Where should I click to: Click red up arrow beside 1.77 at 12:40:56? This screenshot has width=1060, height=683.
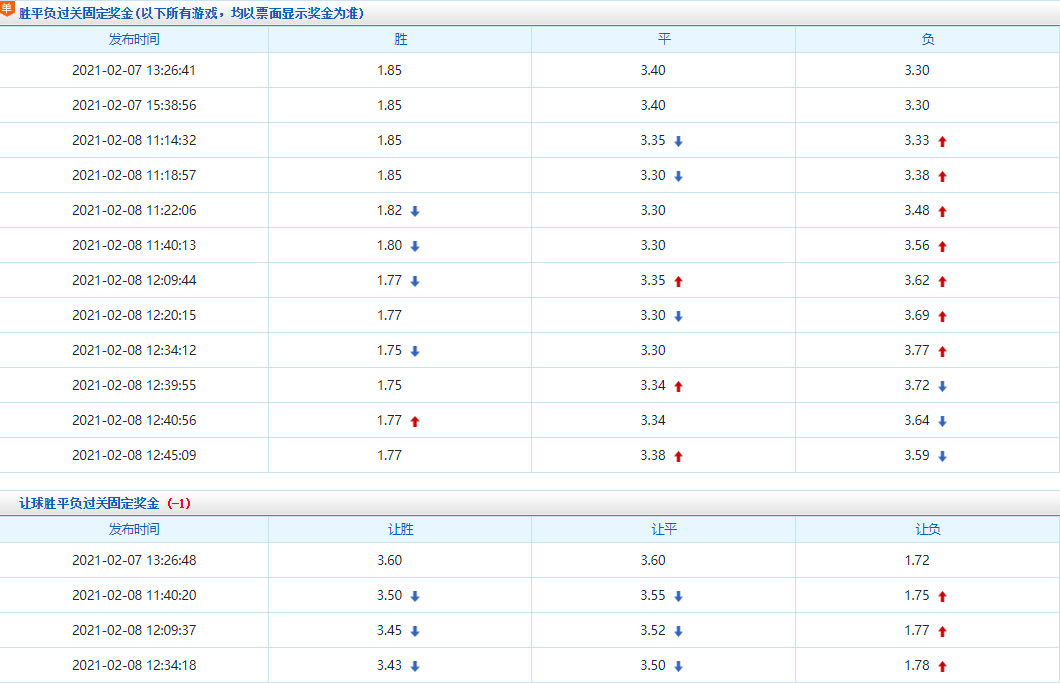click(x=415, y=422)
